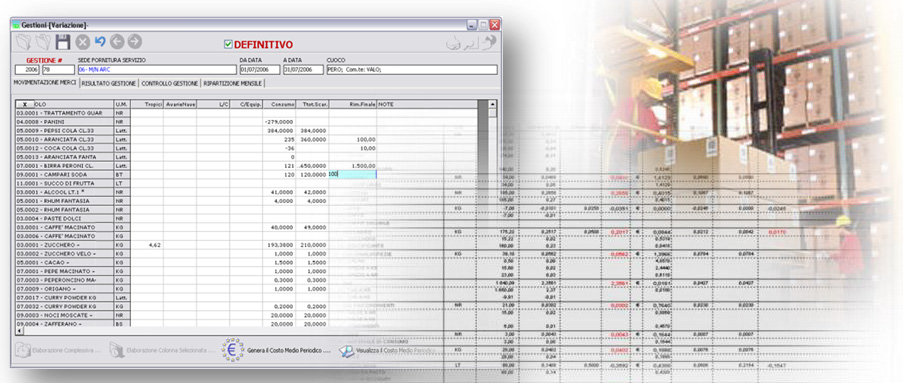Uncheck the DEFINITIVO checkbox
The width and height of the screenshot is (903, 383).
coord(228,44)
